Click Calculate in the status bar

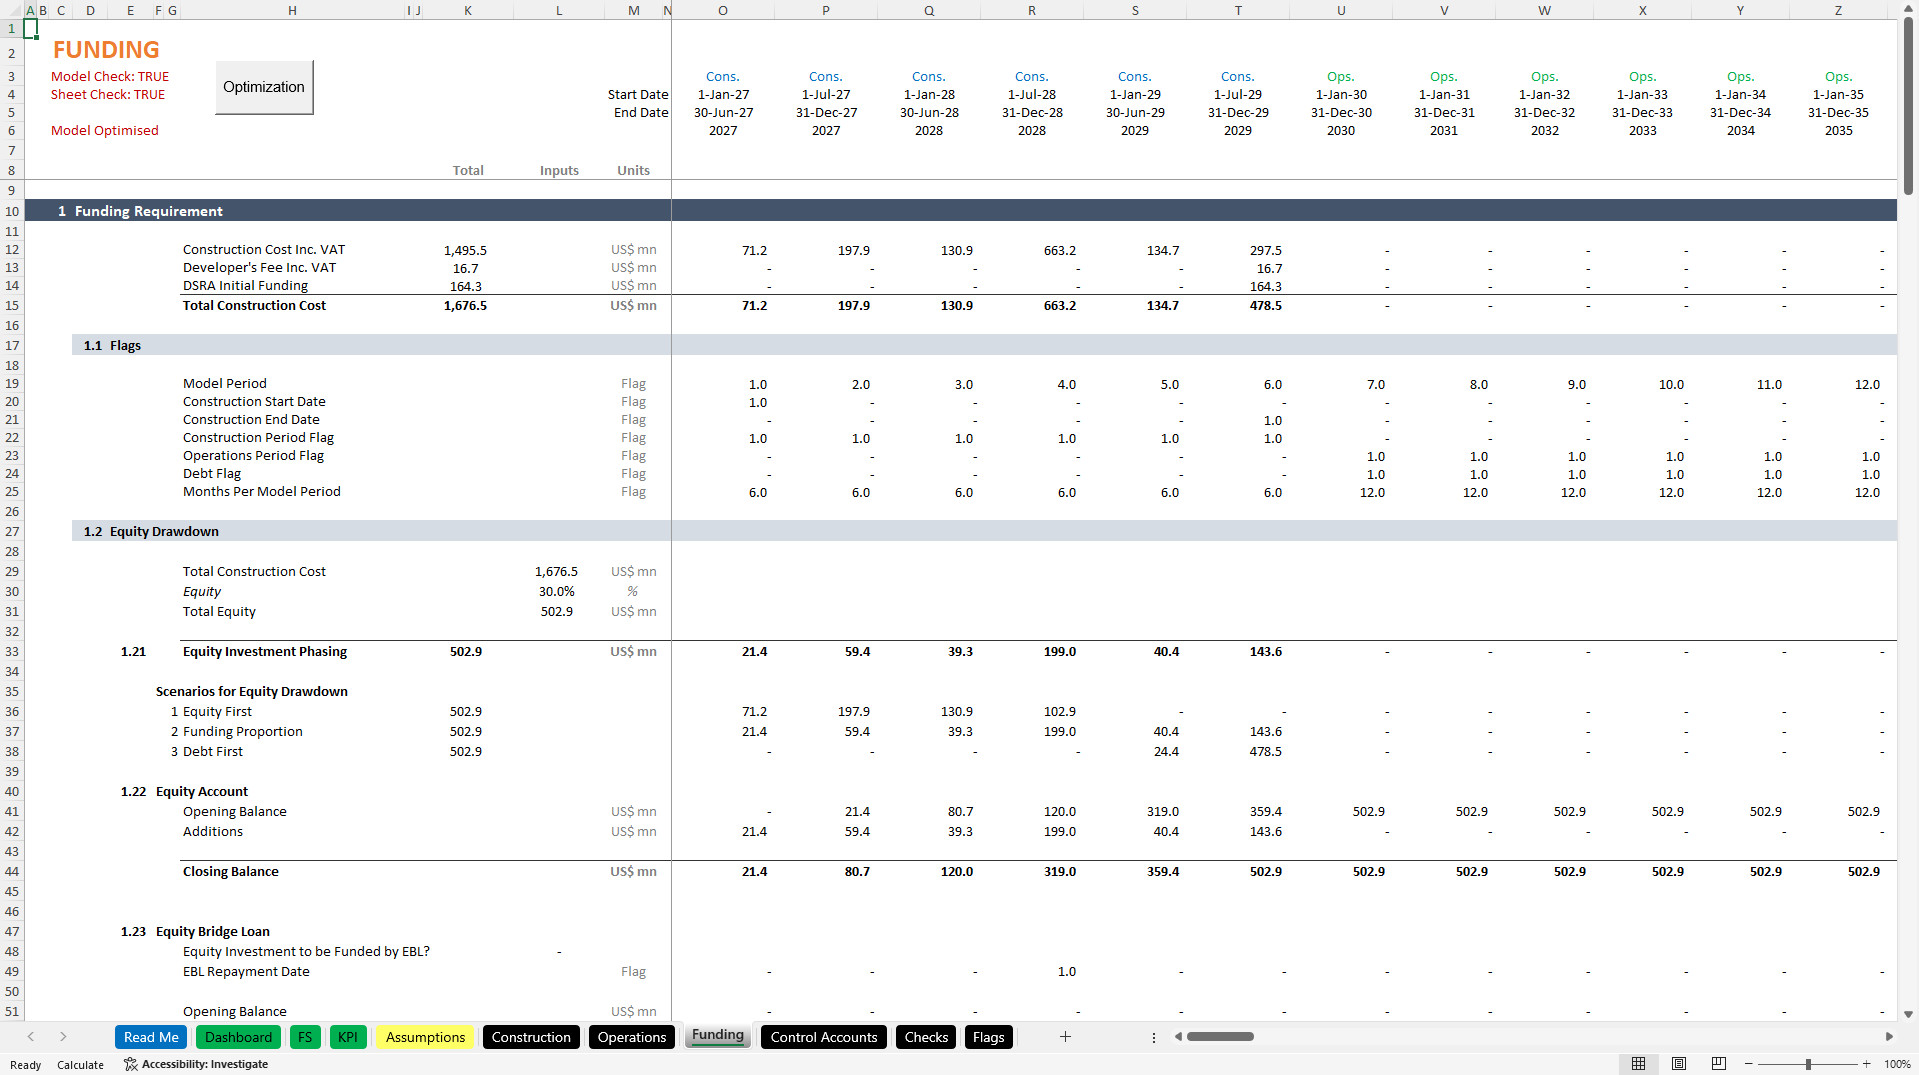pos(80,1065)
